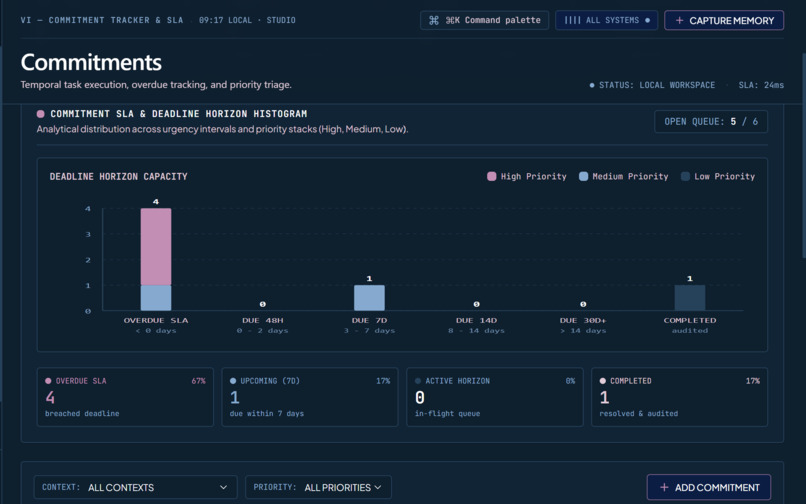Click the 'DUE 30D+' axis label
The height and width of the screenshot is (504, 806).
click(583, 320)
